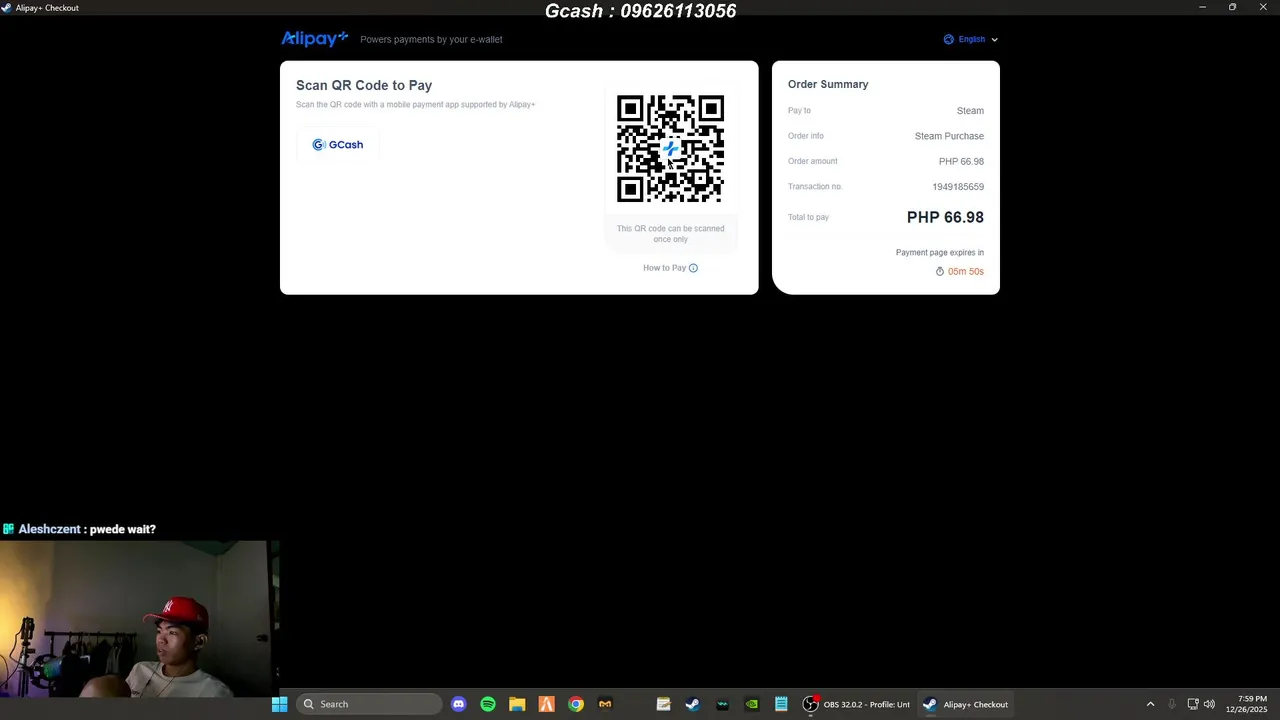The height and width of the screenshot is (720, 1280).
Task: Click the globe language icon
Action: click(949, 40)
